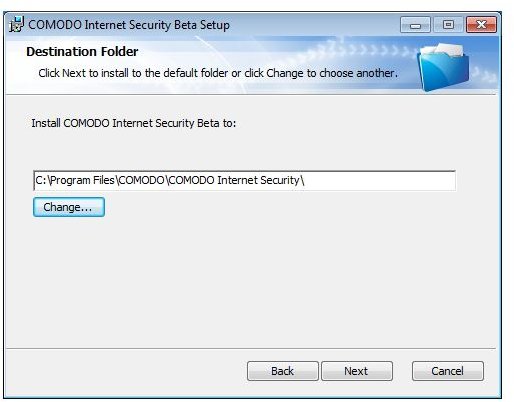Image resolution: width=514 pixels, height=402 pixels.
Task: Click the 'COMODO Internet Security Beta Setup' title bar
Action: (x=129, y=25)
